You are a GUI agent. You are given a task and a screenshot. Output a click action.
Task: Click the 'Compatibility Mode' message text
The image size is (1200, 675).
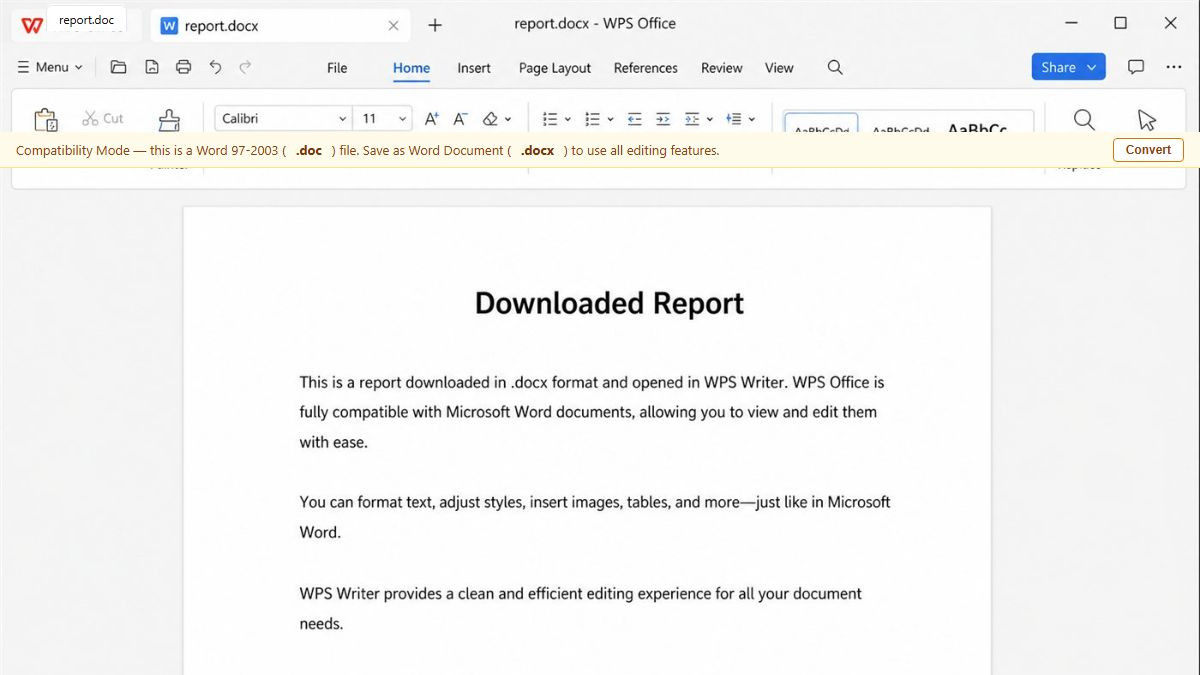367,150
